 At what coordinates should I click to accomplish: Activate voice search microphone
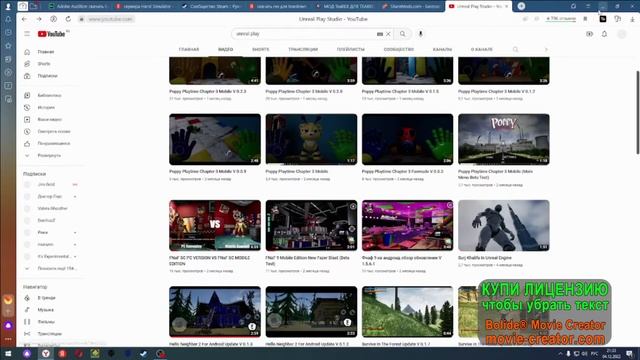tap(420, 34)
